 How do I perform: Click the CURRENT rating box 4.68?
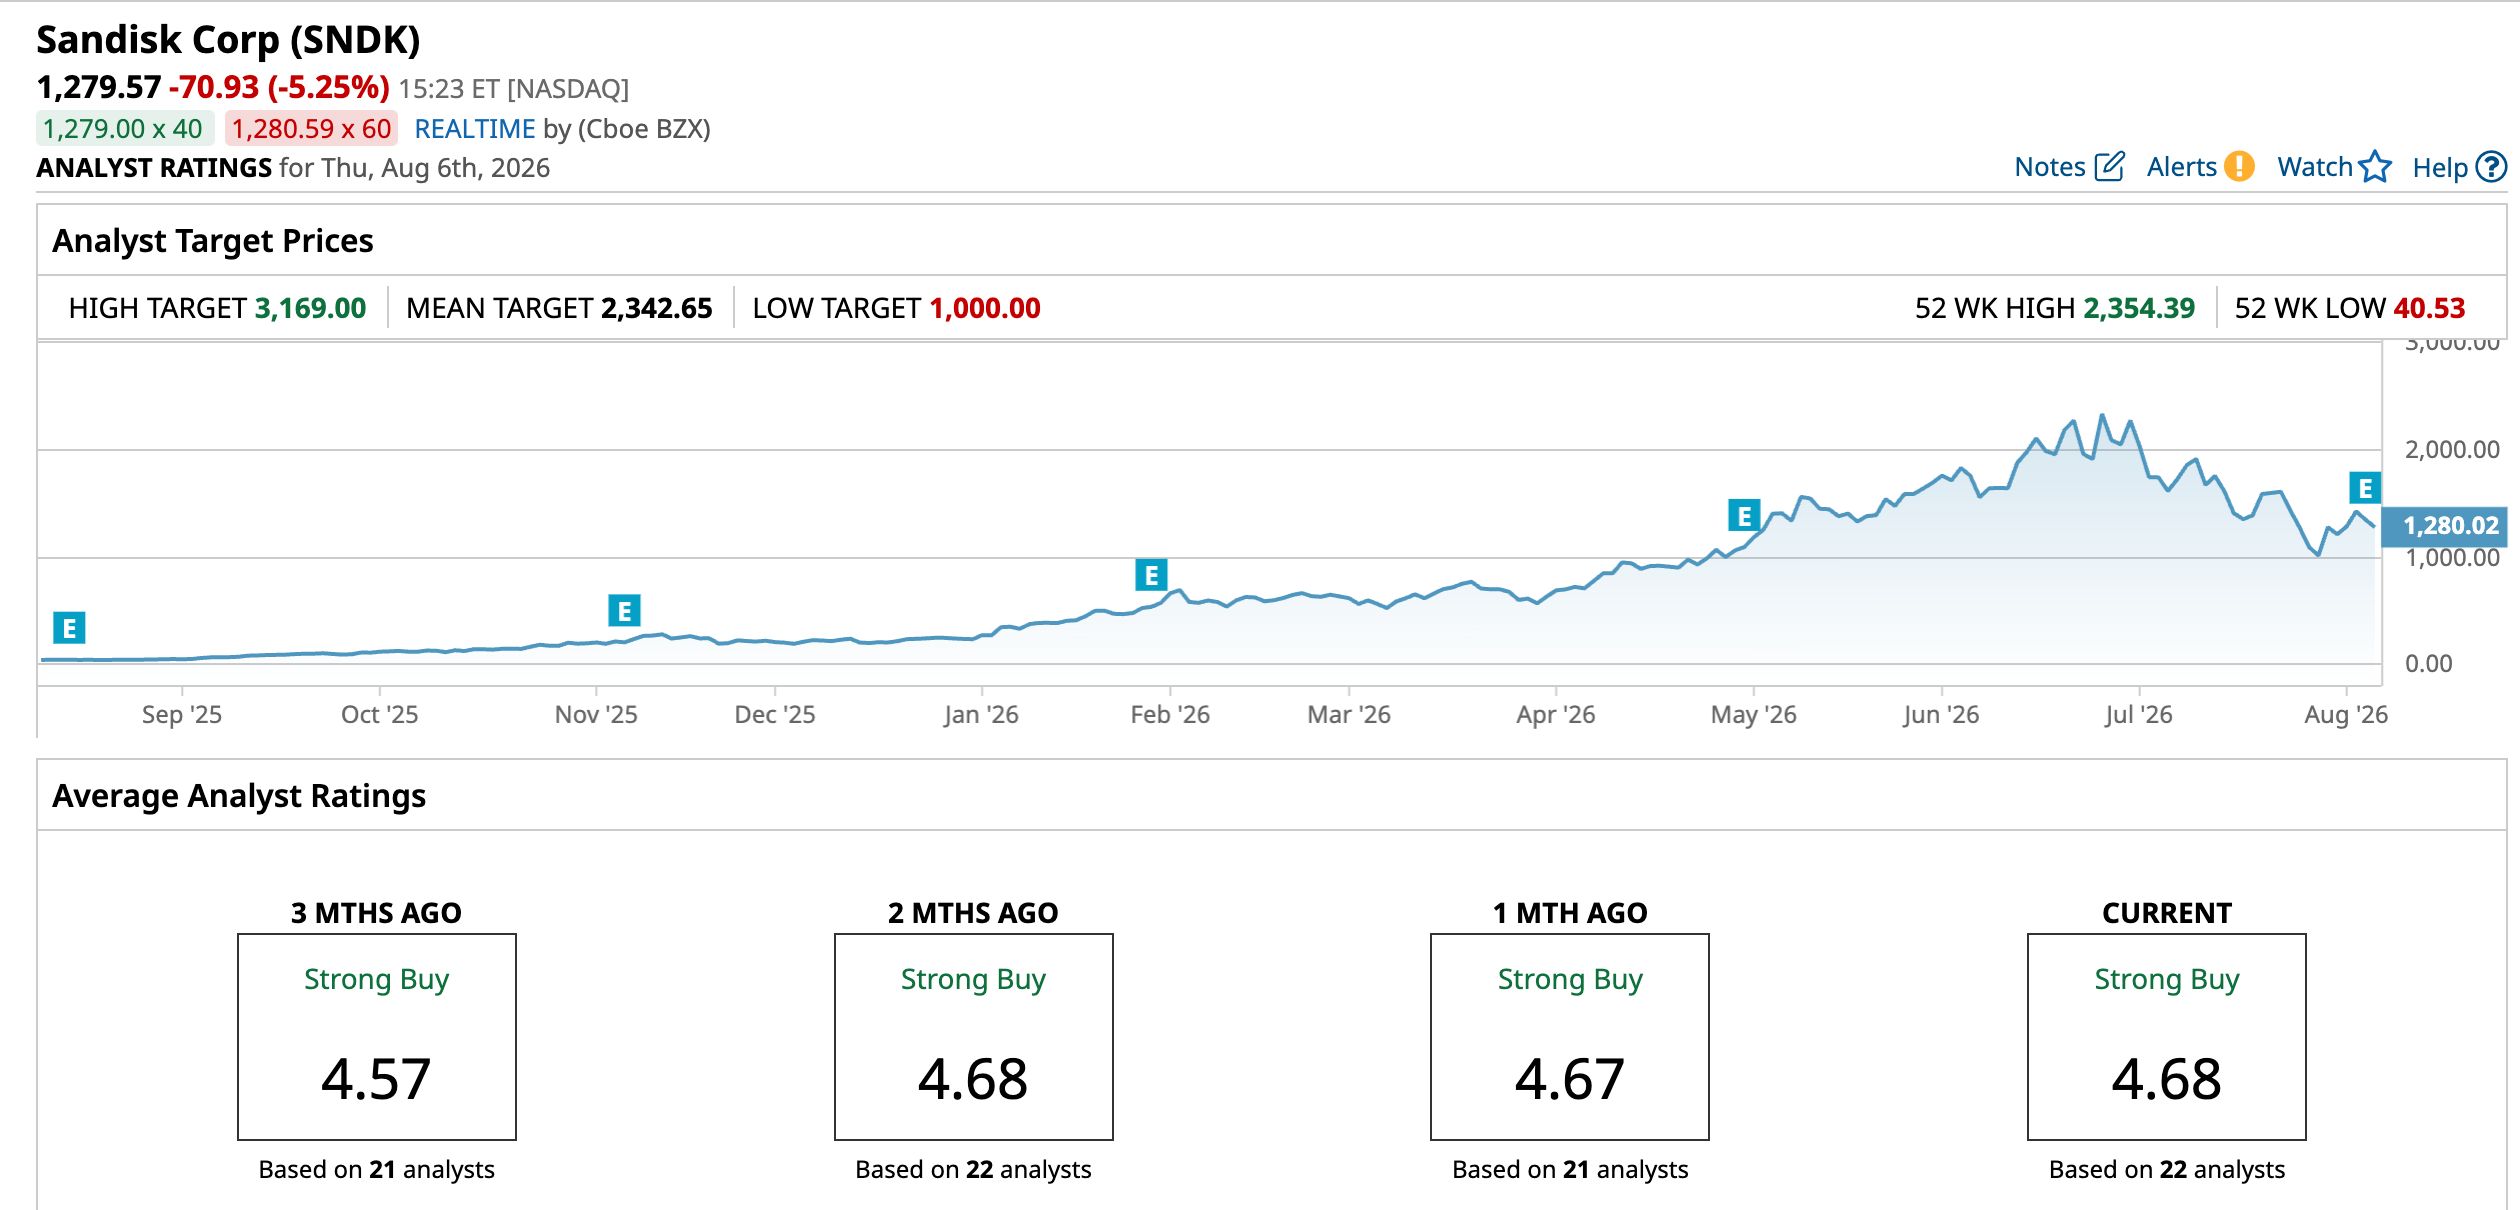coord(2167,1037)
